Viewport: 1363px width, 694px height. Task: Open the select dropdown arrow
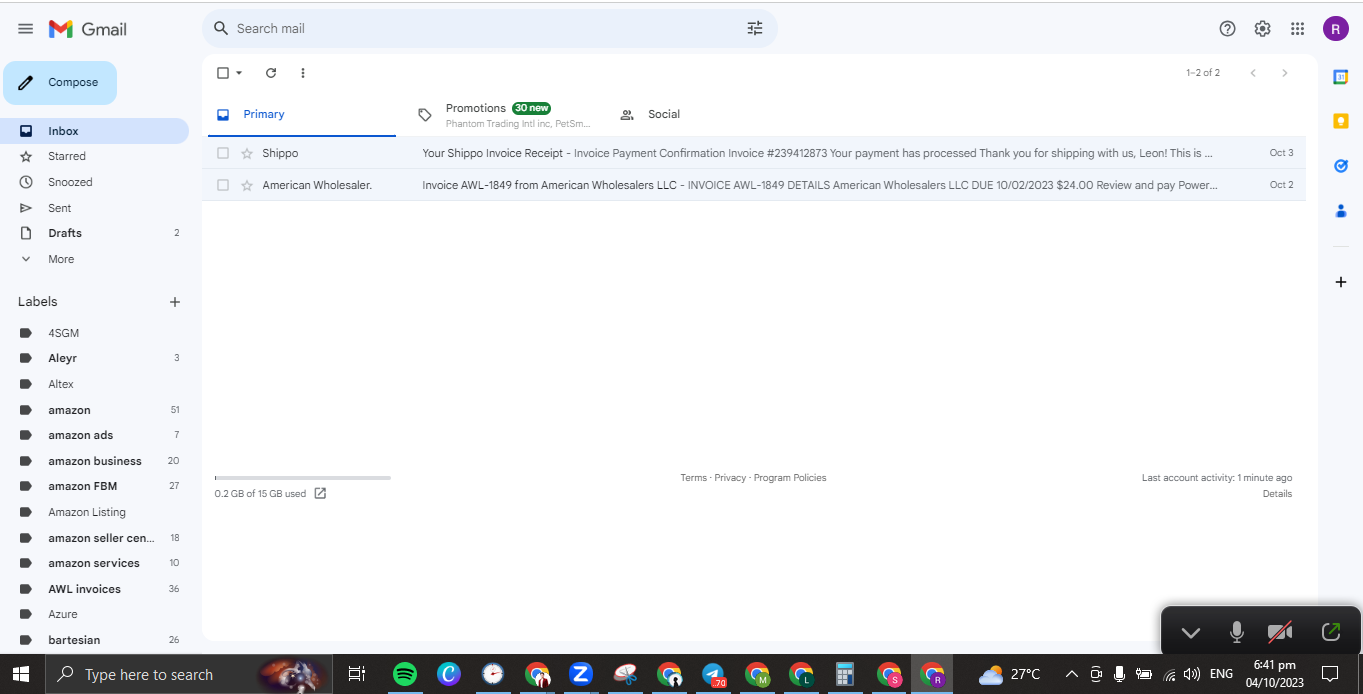[x=239, y=73]
